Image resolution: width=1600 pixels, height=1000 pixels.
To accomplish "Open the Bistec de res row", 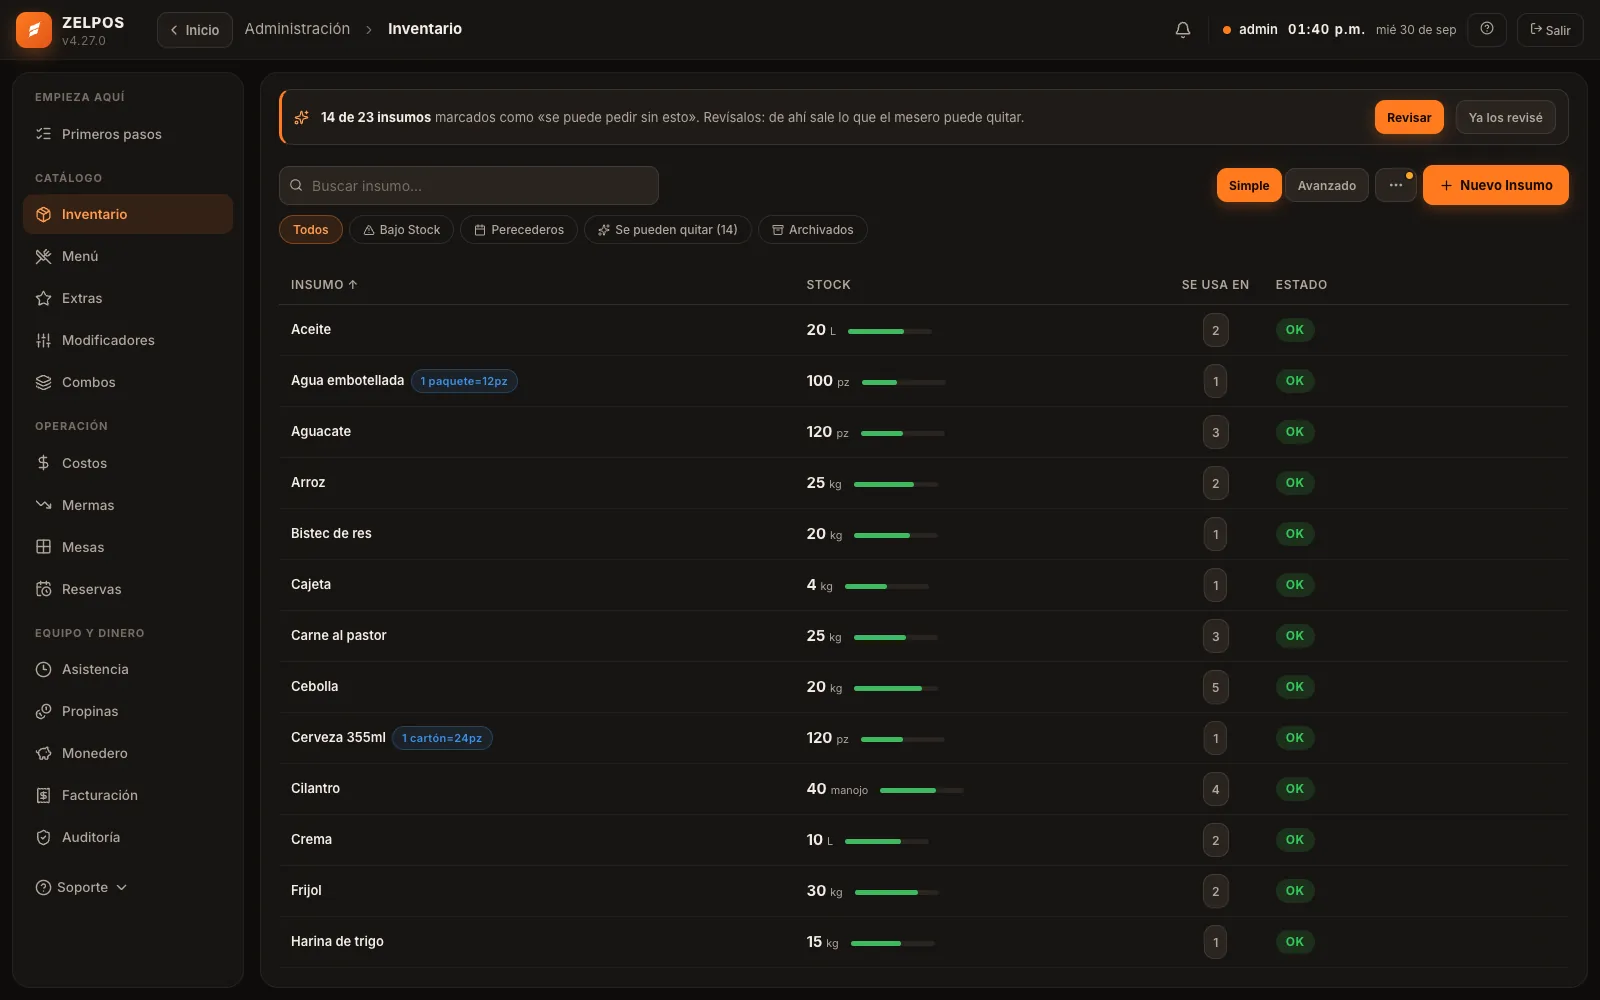I will pyautogui.click(x=923, y=534).
